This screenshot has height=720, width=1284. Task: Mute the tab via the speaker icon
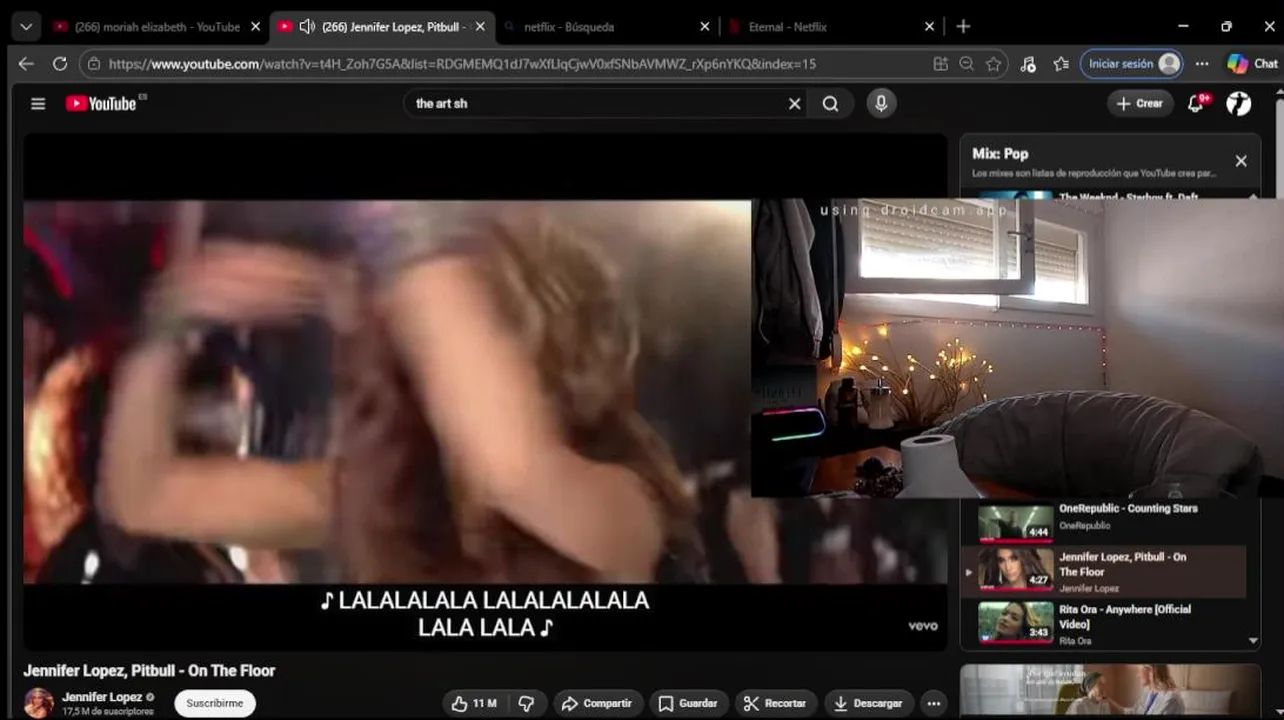tap(307, 26)
